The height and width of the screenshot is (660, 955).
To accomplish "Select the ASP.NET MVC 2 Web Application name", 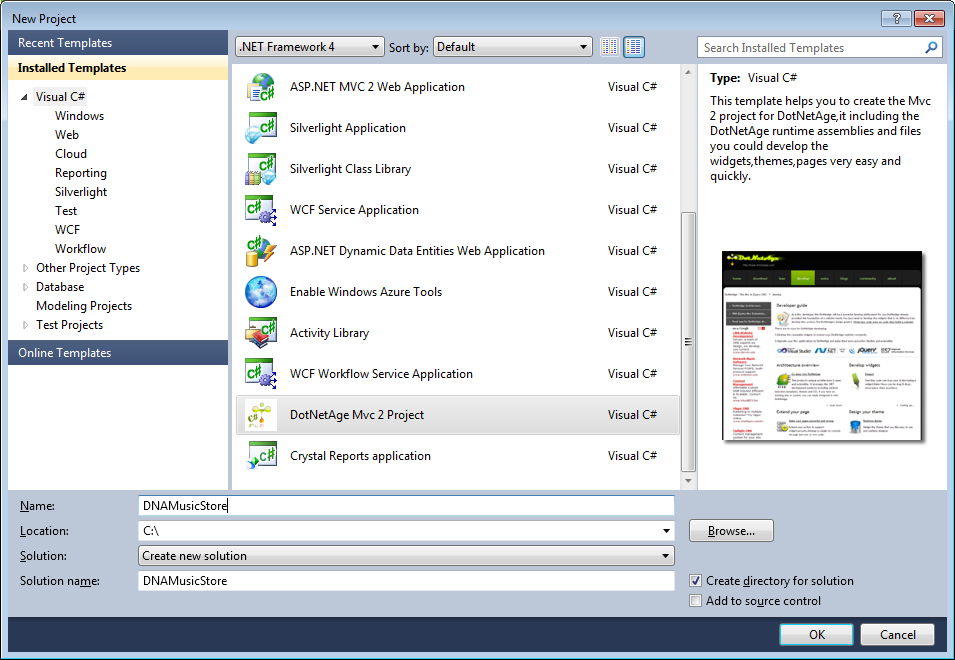I will [377, 87].
